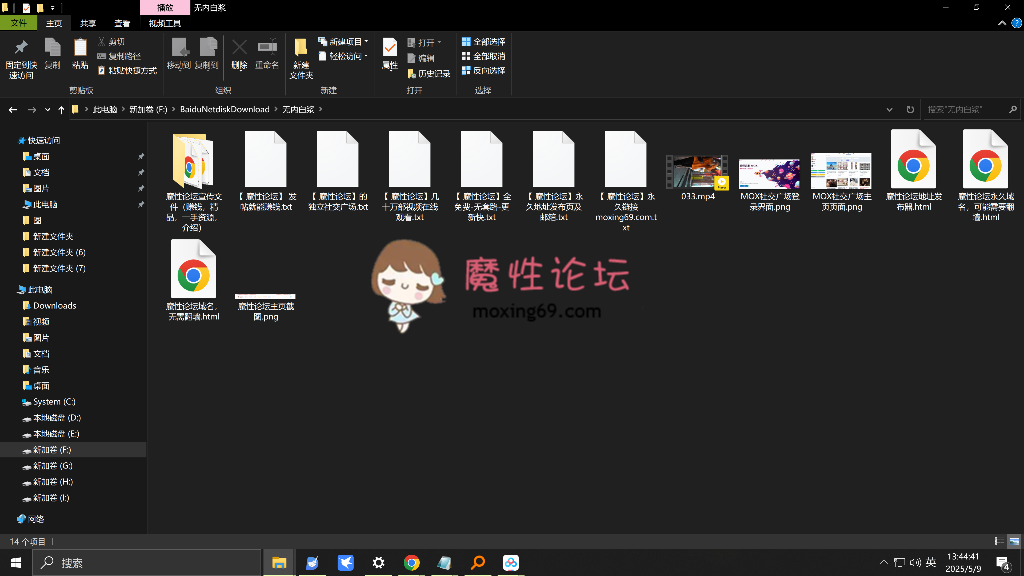1024x576 pixels.
Task: Select the 魔性论坛域名，无需翻墙.html Chrome file
Action: click(193, 280)
